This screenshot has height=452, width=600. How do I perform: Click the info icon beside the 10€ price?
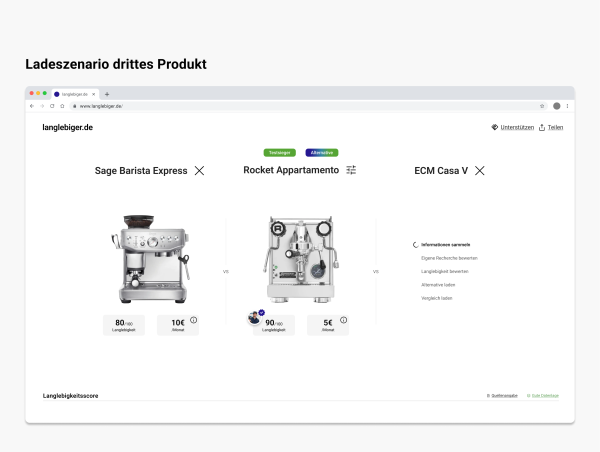193,320
